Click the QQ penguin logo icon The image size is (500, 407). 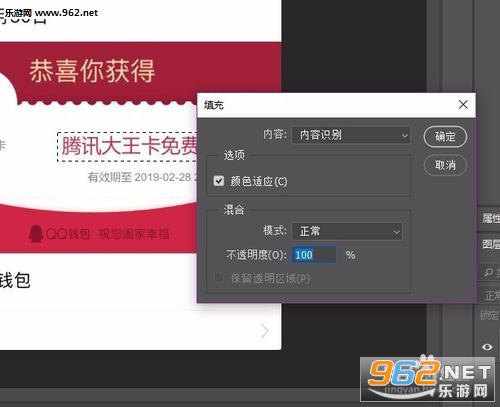click(36, 233)
